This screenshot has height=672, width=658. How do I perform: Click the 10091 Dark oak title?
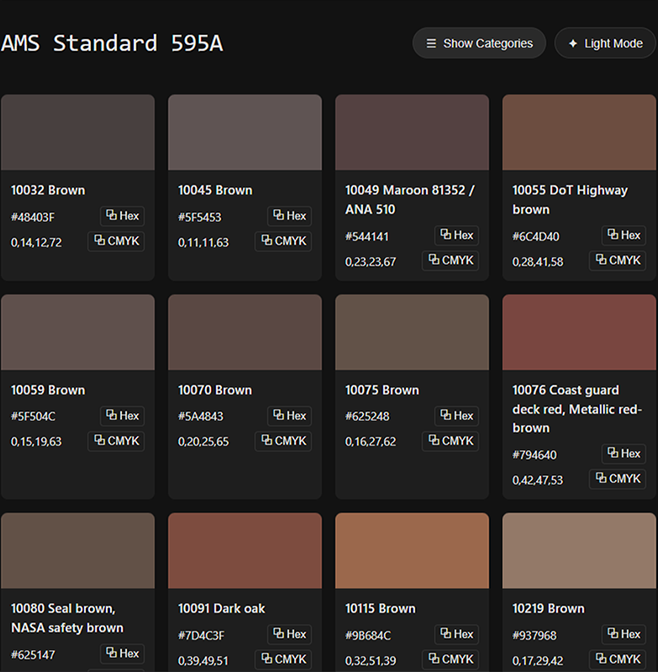222,609
